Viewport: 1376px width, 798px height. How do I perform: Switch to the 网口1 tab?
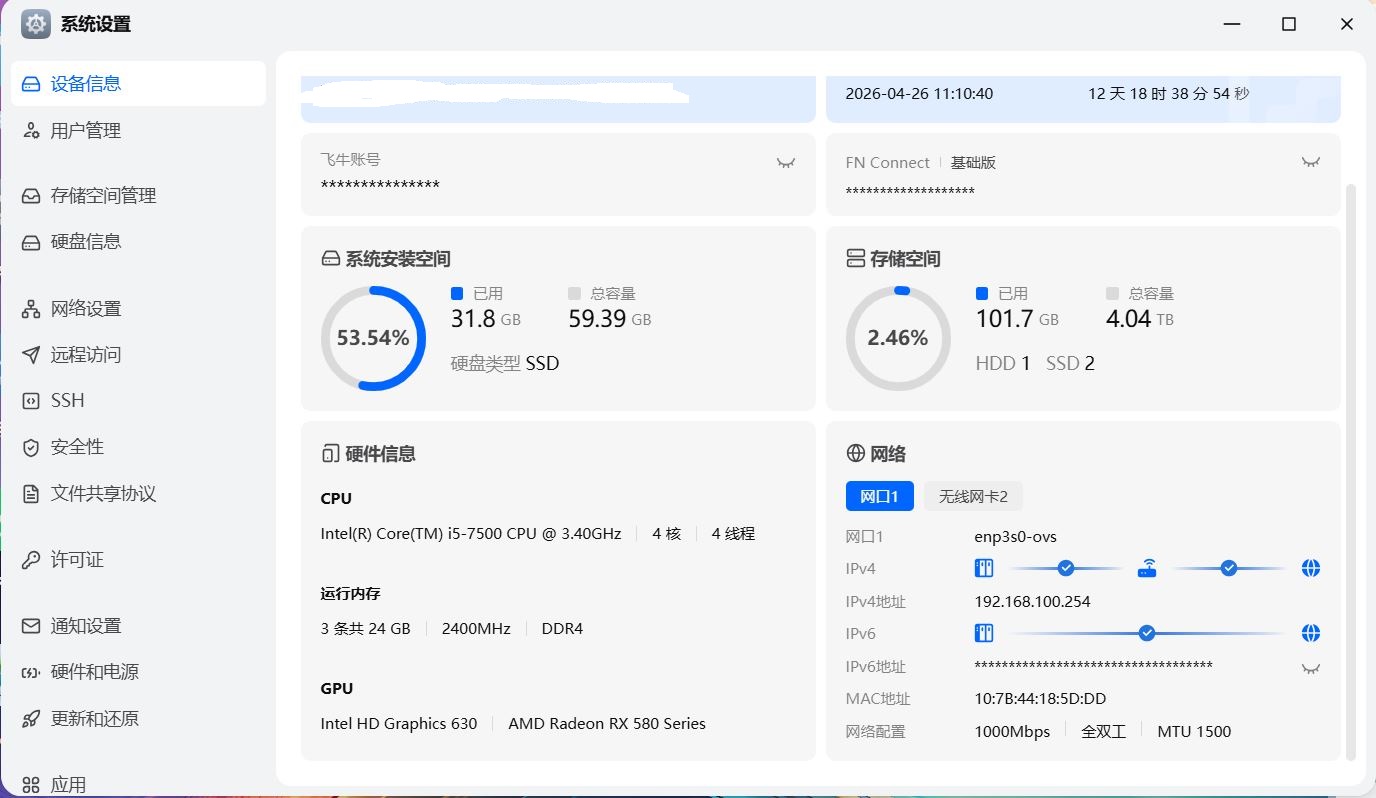click(880, 497)
